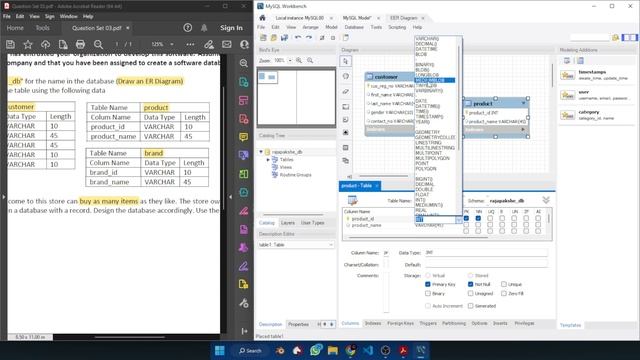
Task: Click the Data Type input field
Action: click(486, 253)
